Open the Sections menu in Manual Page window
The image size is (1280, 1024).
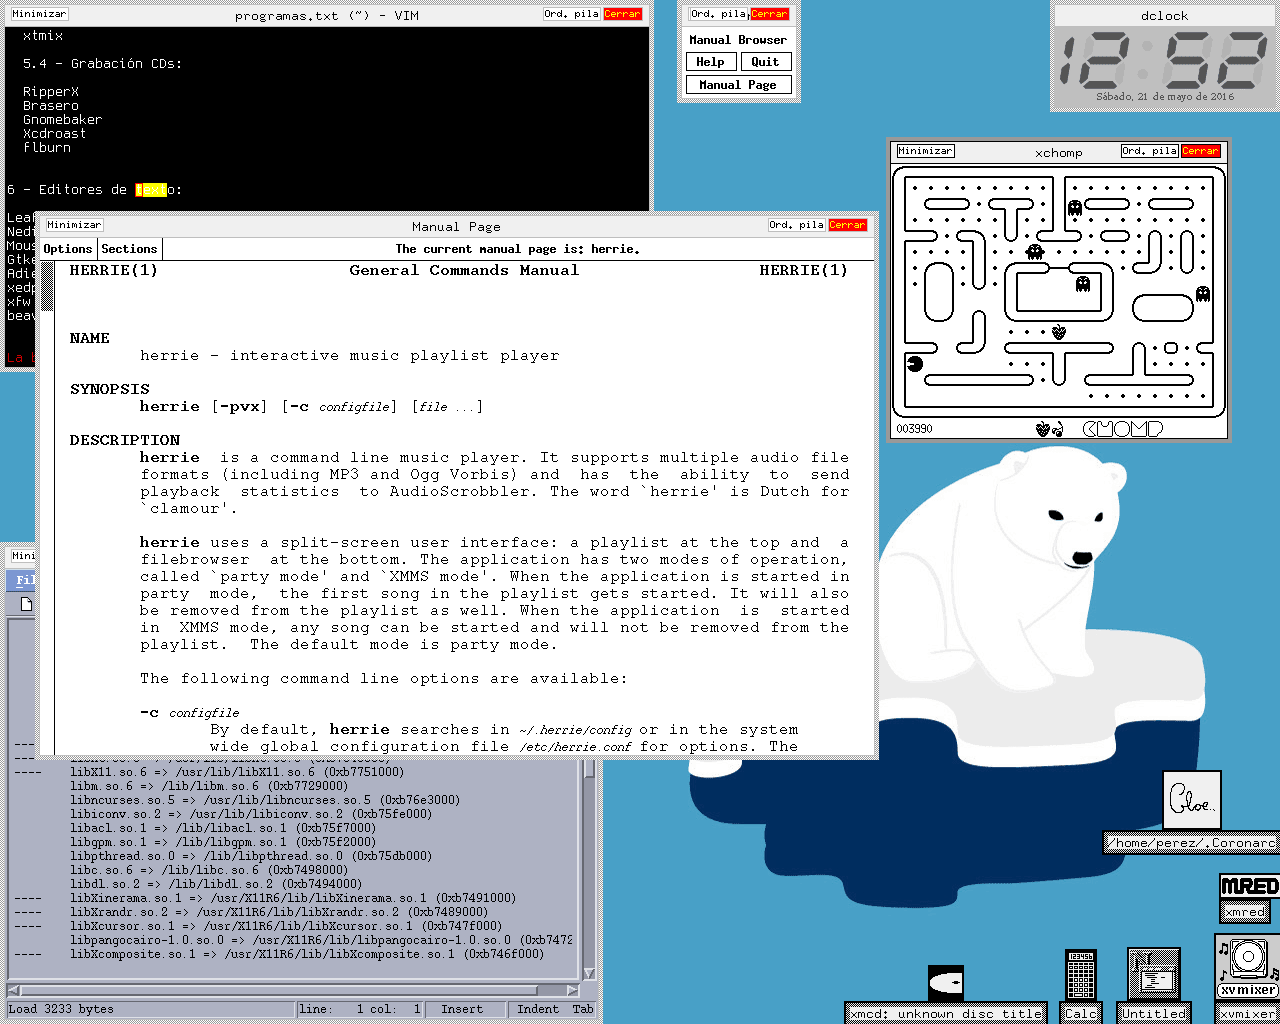tap(129, 249)
